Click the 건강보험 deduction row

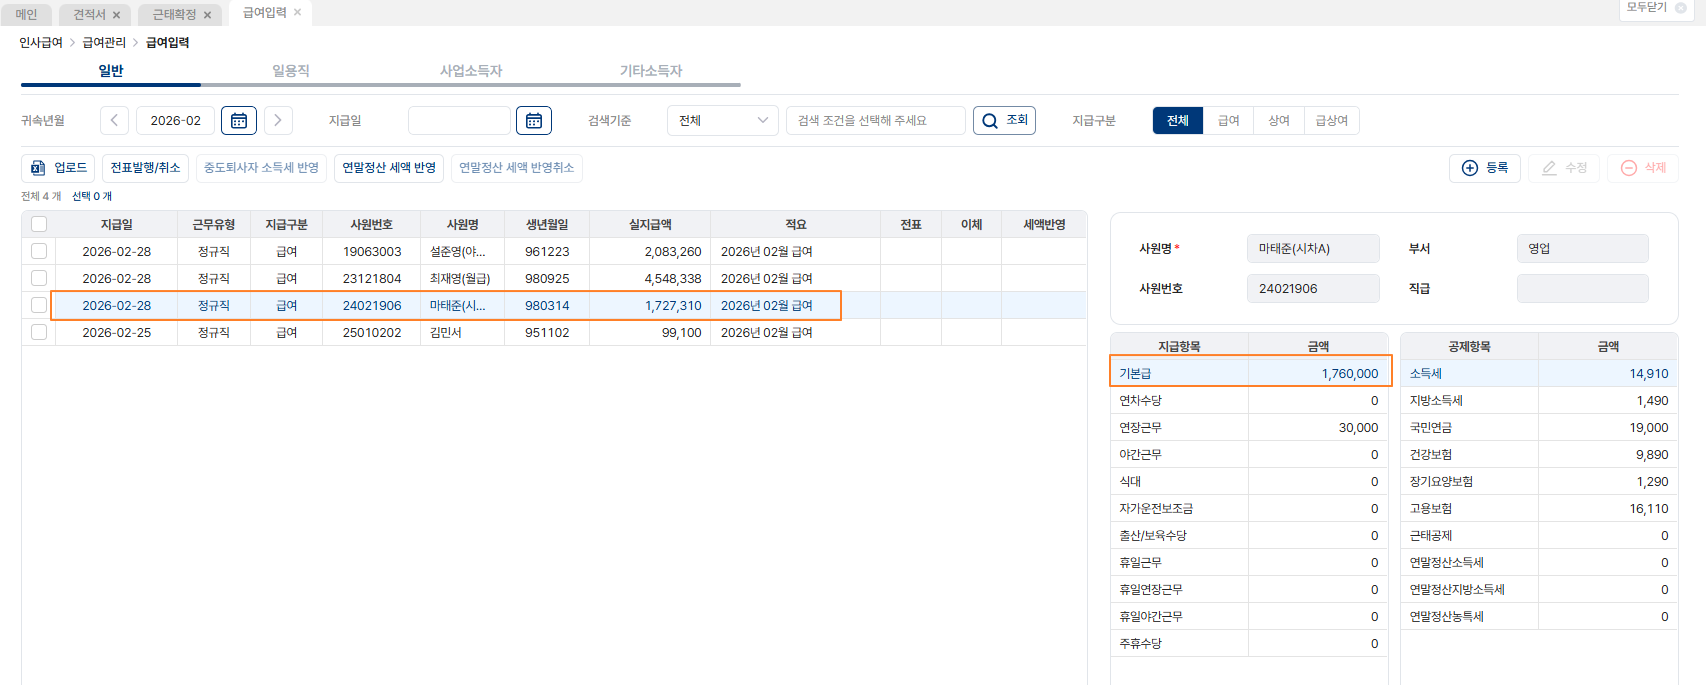coord(1539,454)
